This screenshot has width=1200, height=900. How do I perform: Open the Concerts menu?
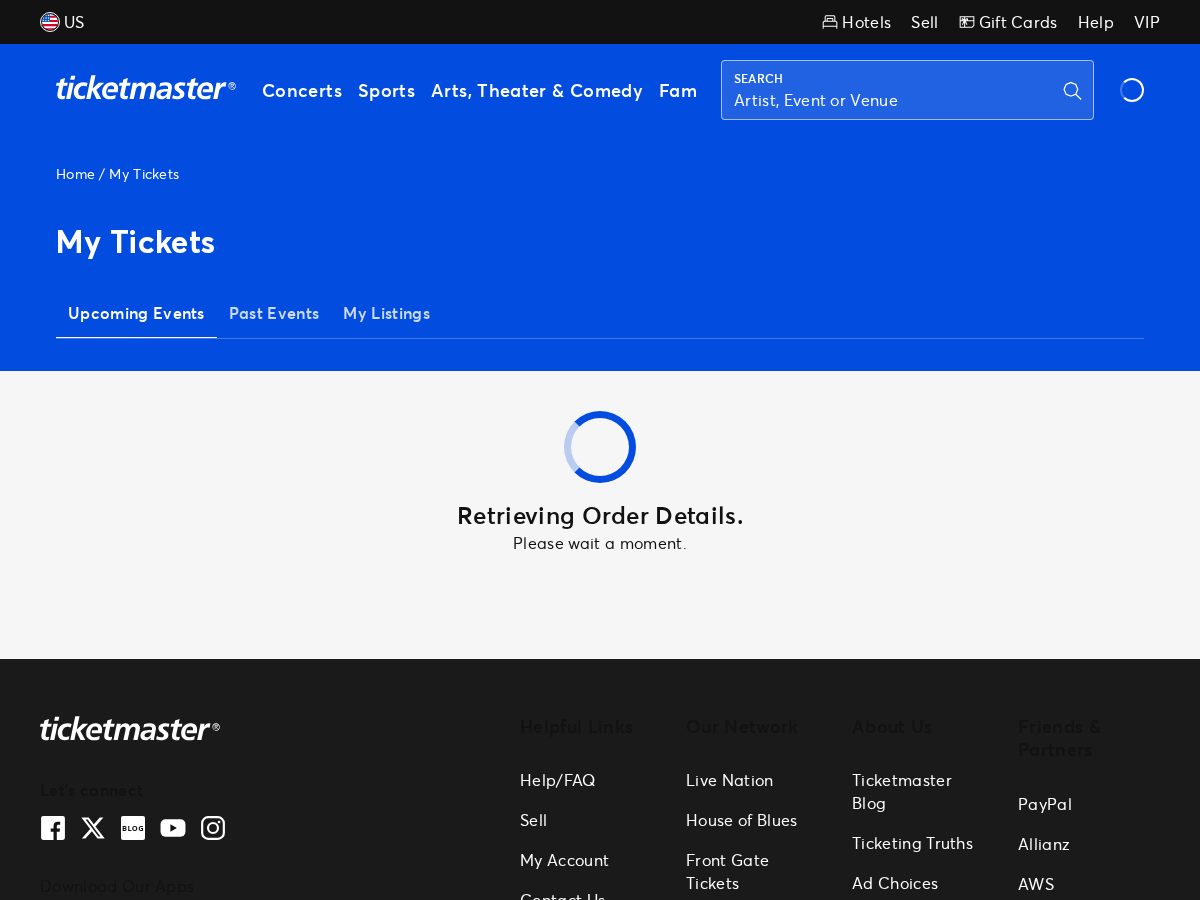[x=302, y=91]
